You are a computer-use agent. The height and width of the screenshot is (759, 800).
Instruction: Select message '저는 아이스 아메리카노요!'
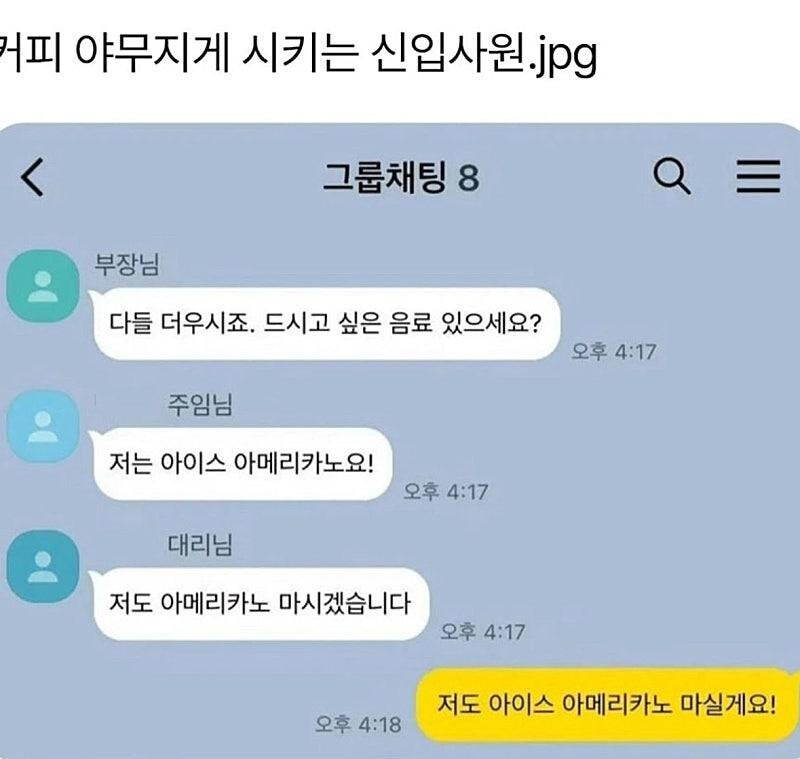point(243,464)
